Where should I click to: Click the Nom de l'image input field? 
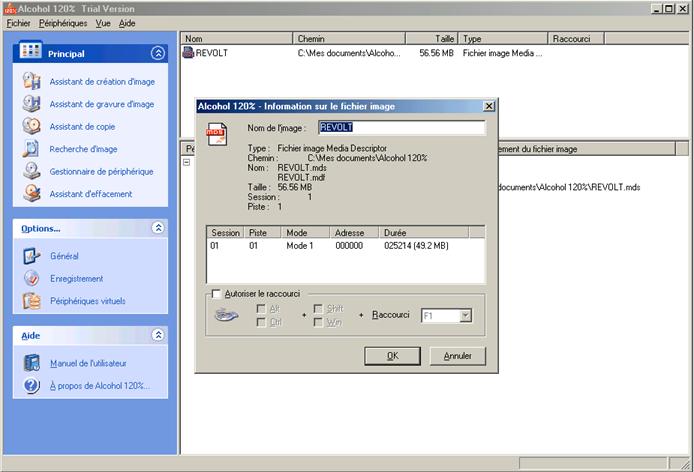pyautogui.click(x=401, y=128)
